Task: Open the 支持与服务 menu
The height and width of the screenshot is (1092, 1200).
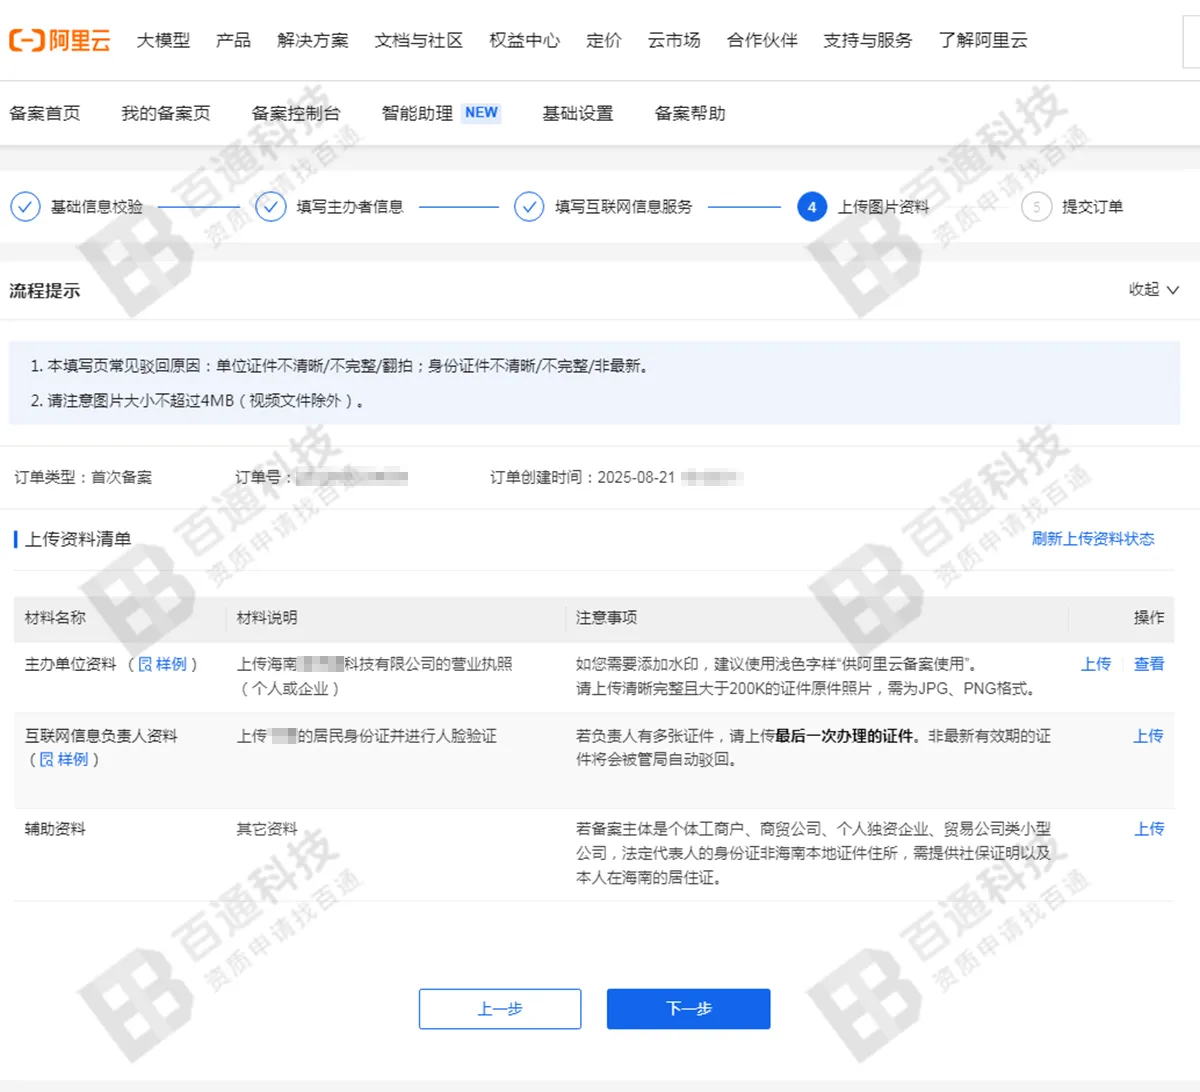Action: click(868, 40)
